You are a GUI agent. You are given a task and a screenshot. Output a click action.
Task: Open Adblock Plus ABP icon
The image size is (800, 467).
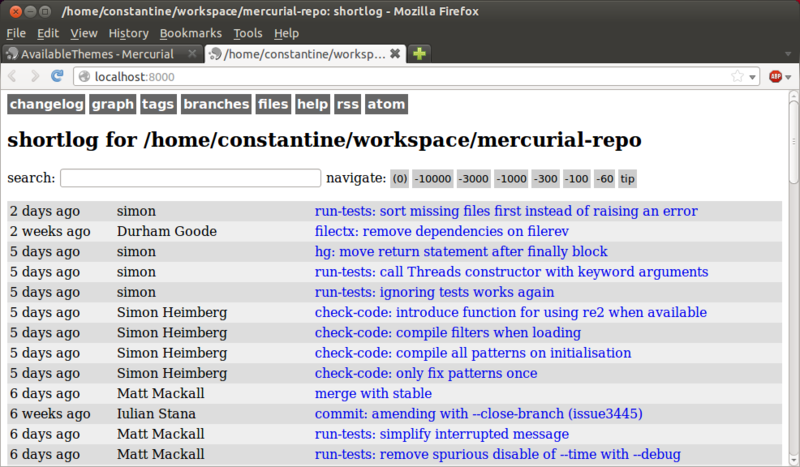(776, 77)
